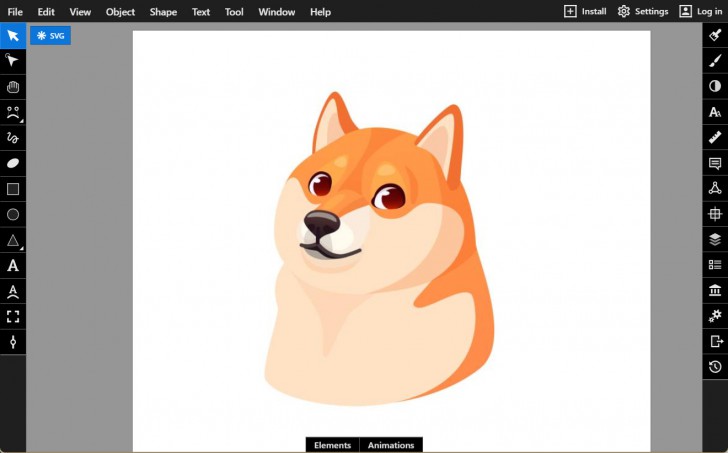Click the Log in button

(701, 11)
